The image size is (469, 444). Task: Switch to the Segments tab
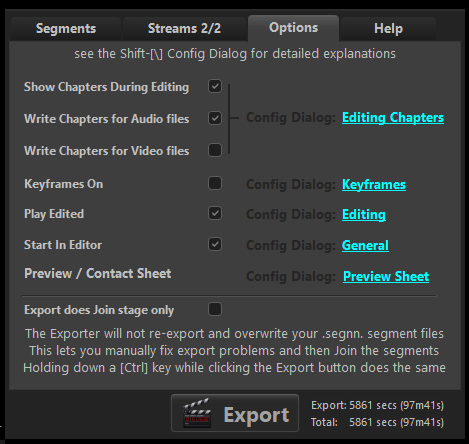tap(66, 29)
